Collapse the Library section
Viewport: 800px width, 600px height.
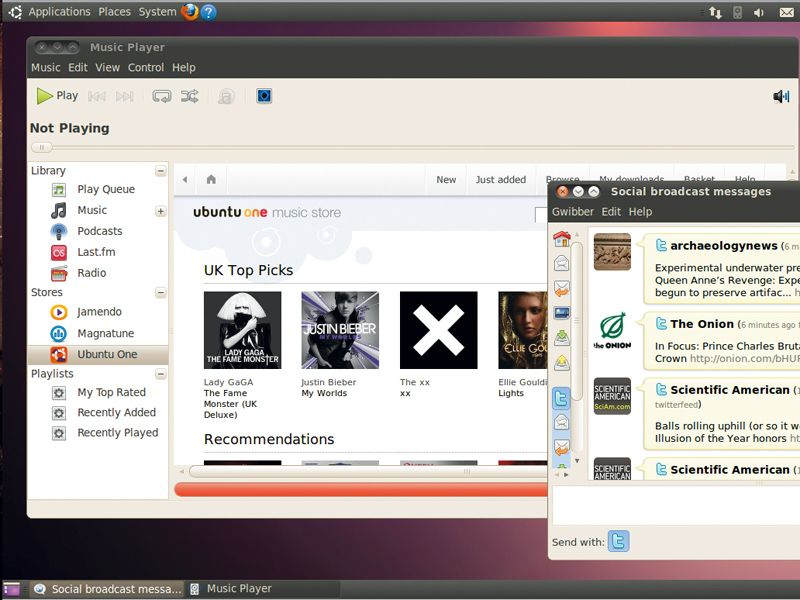(x=161, y=171)
